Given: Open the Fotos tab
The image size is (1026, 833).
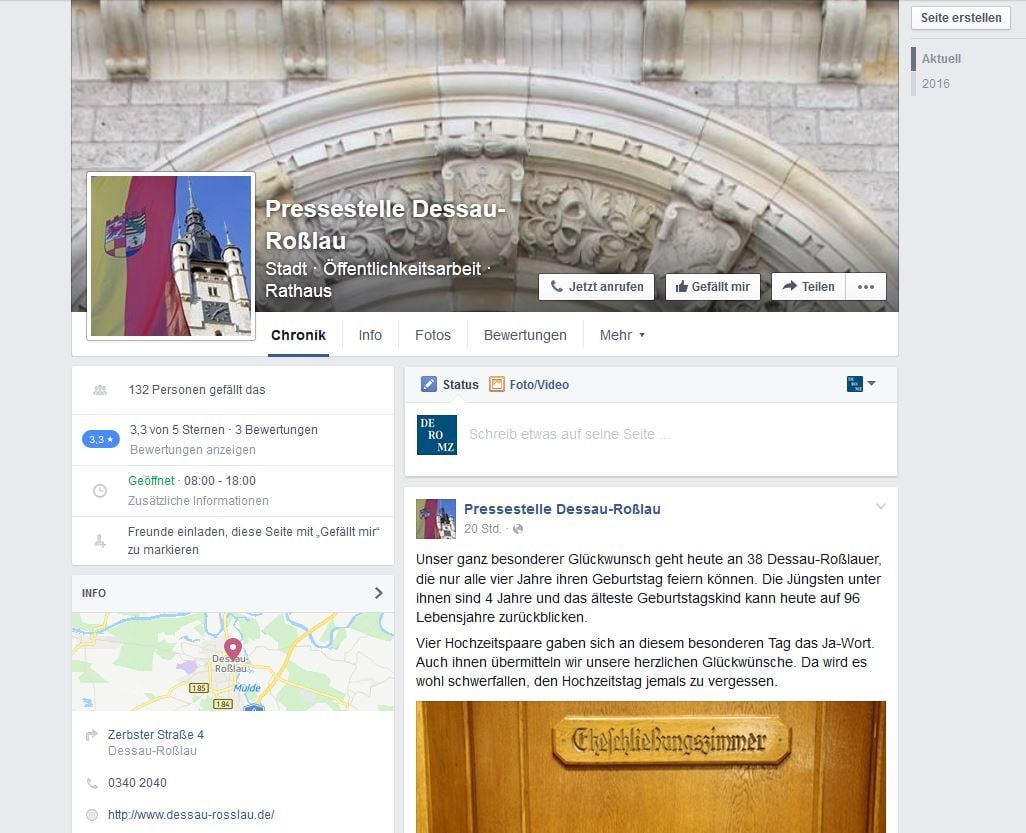Looking at the screenshot, I should coord(433,335).
